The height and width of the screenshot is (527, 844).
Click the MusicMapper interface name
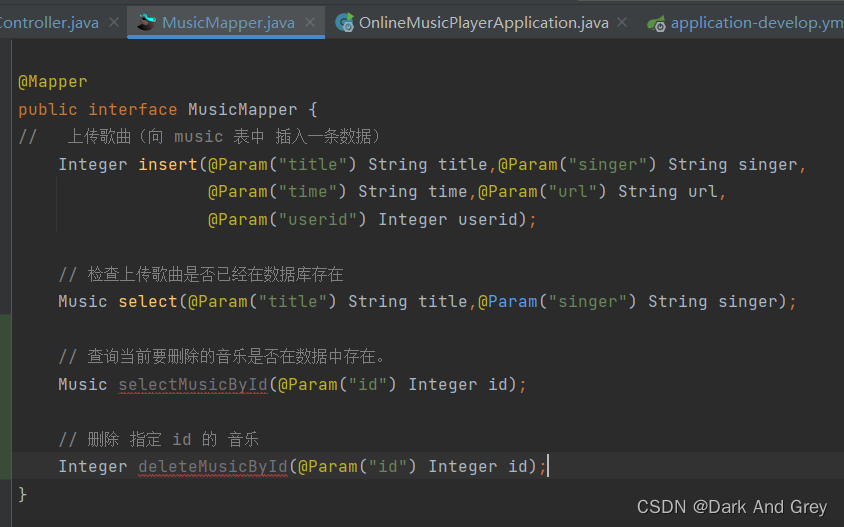[242, 109]
